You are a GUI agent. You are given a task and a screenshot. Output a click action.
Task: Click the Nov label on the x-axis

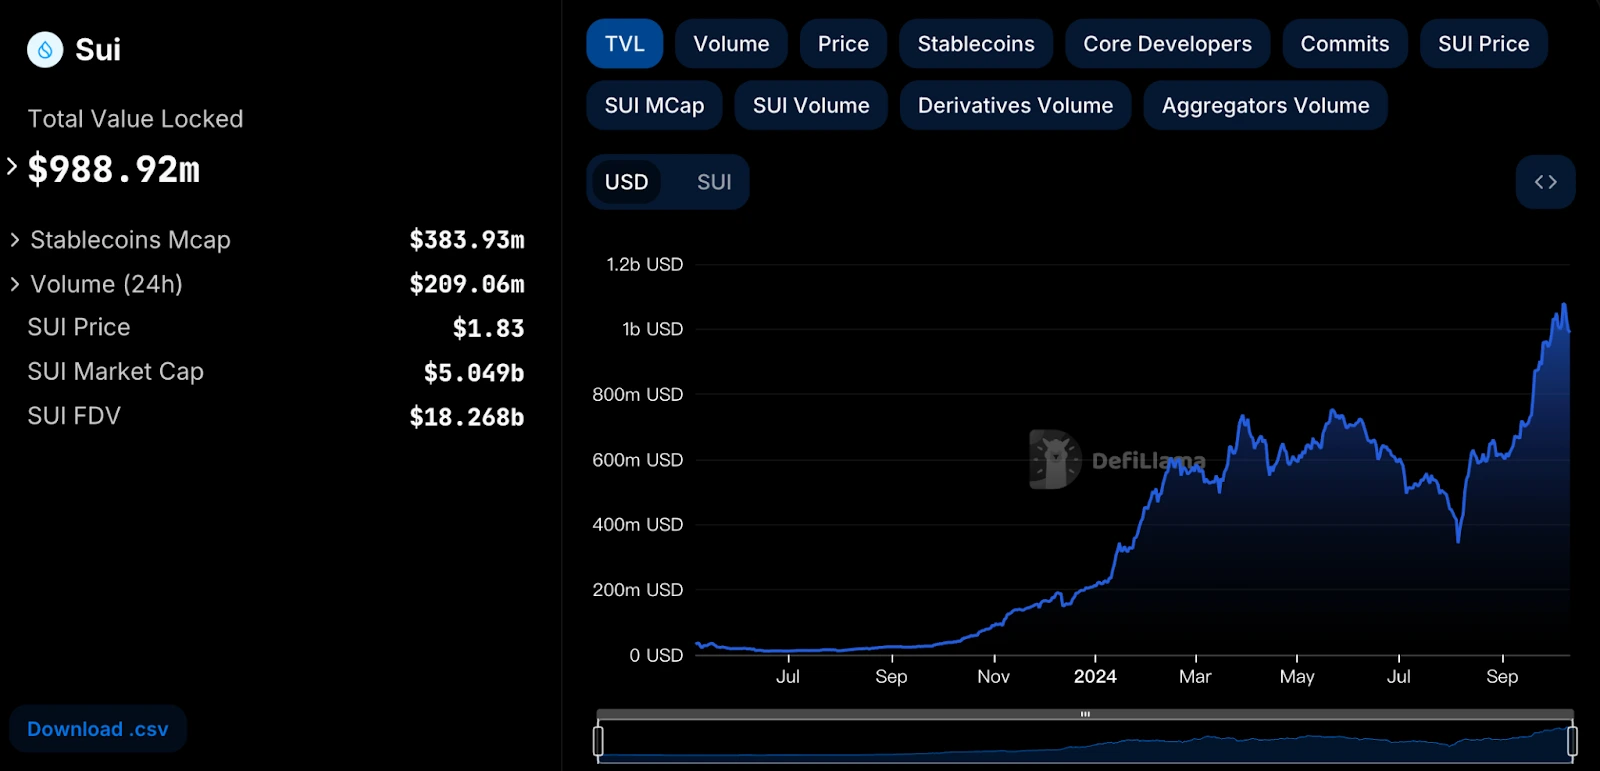coord(993,677)
